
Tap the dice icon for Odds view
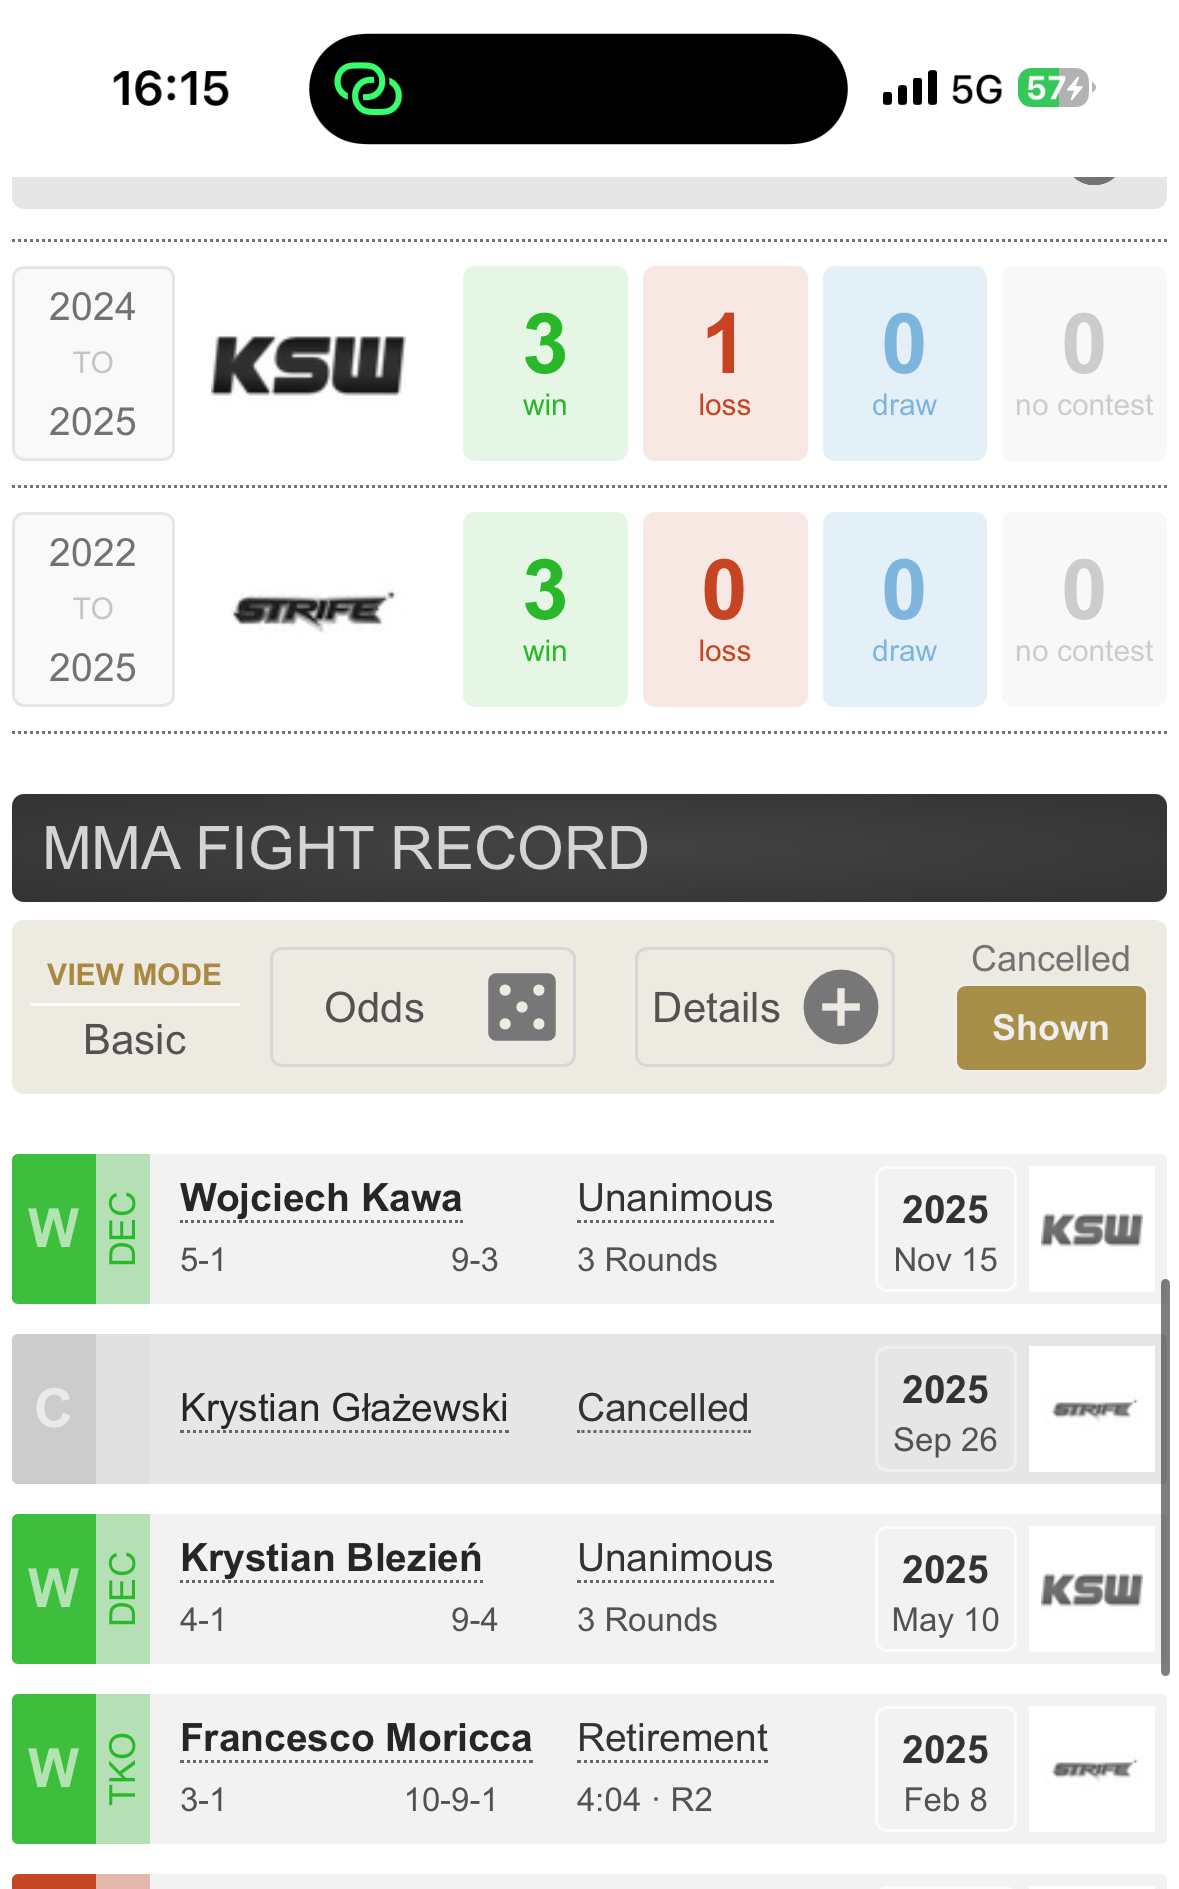[521, 1007]
